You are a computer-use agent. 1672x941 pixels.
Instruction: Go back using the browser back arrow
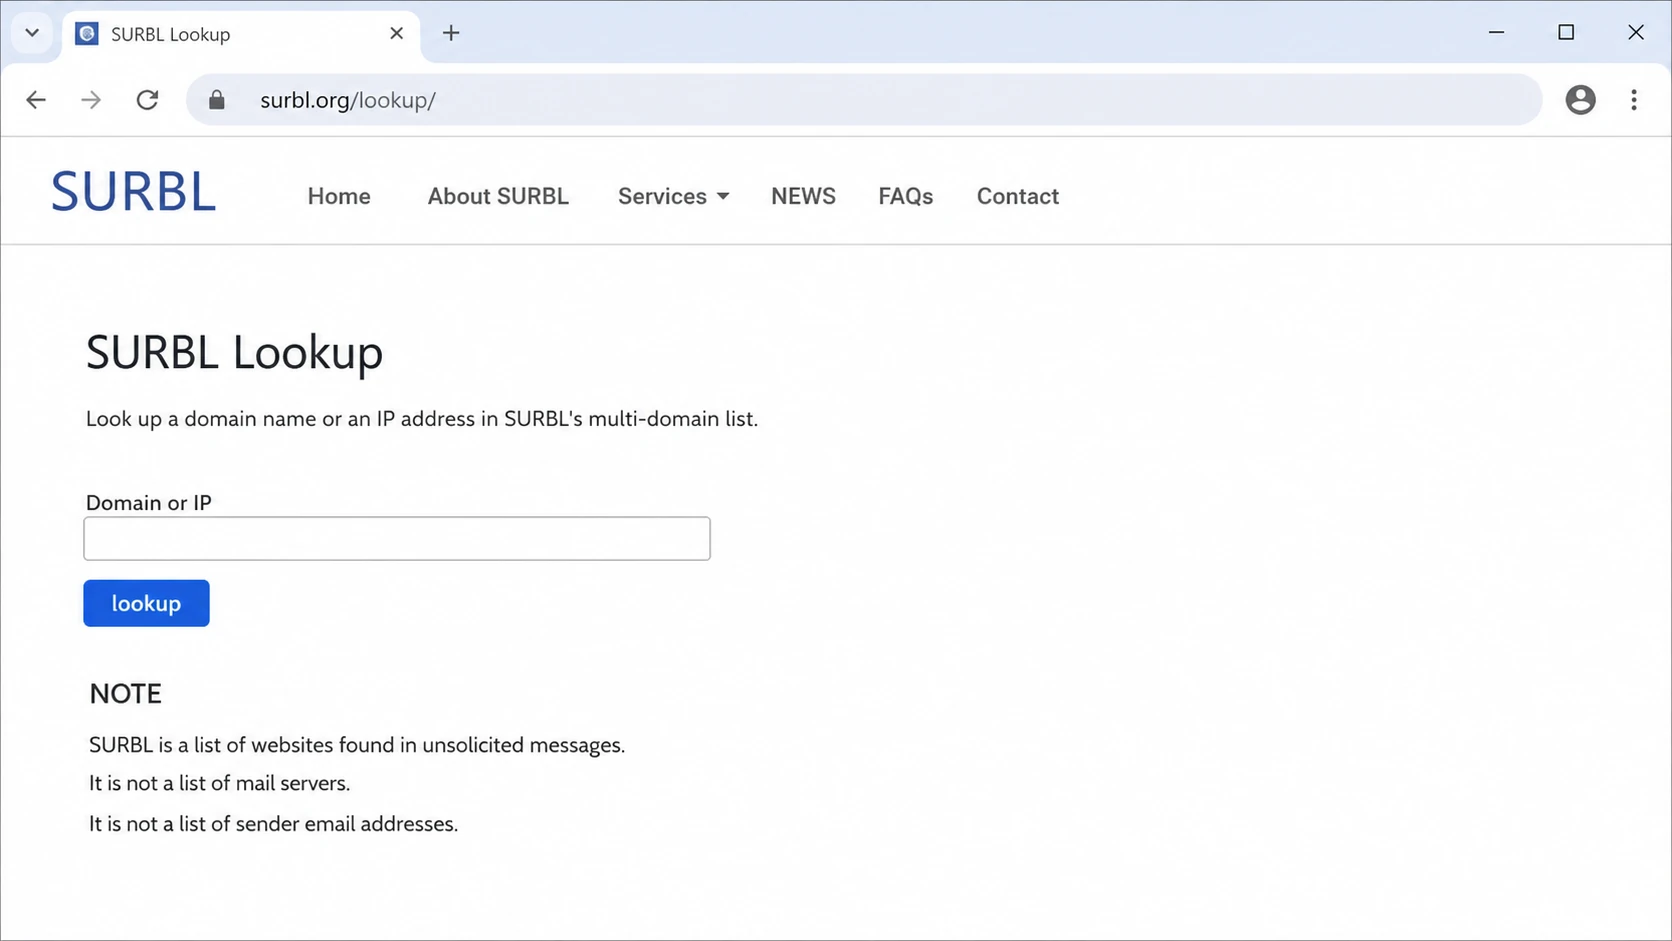pos(36,100)
